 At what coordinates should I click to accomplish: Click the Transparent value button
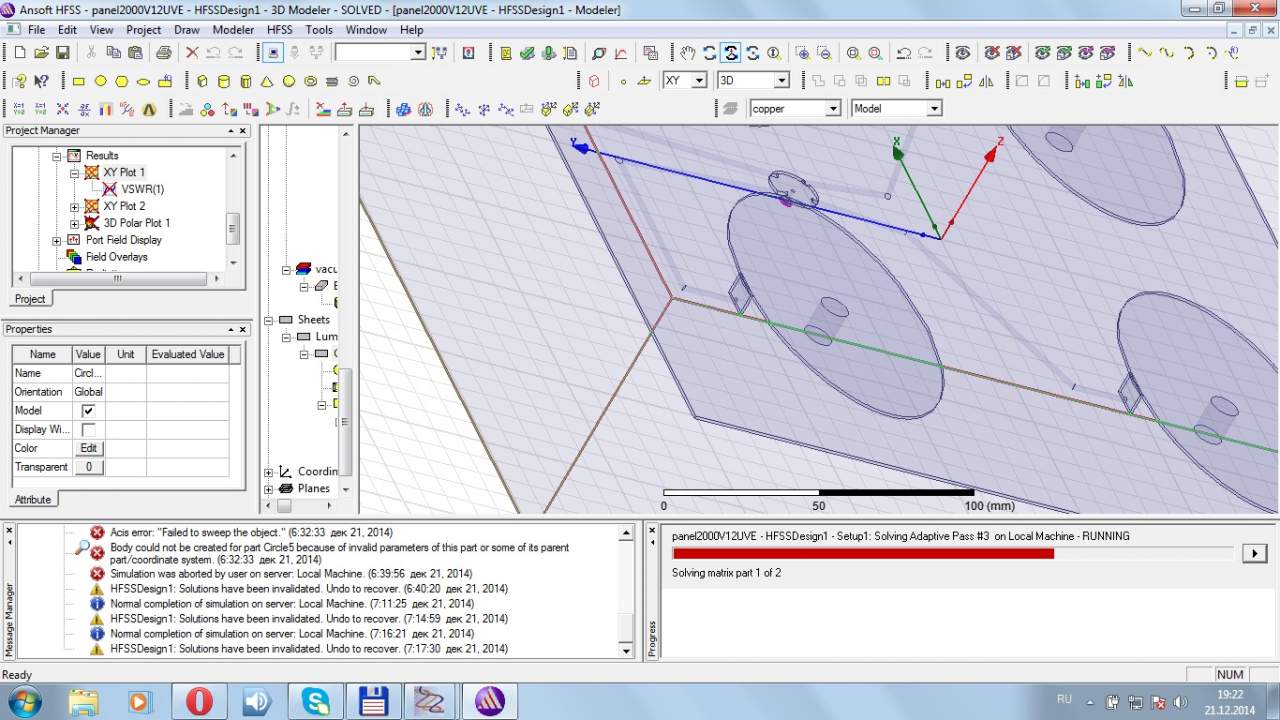(x=88, y=467)
